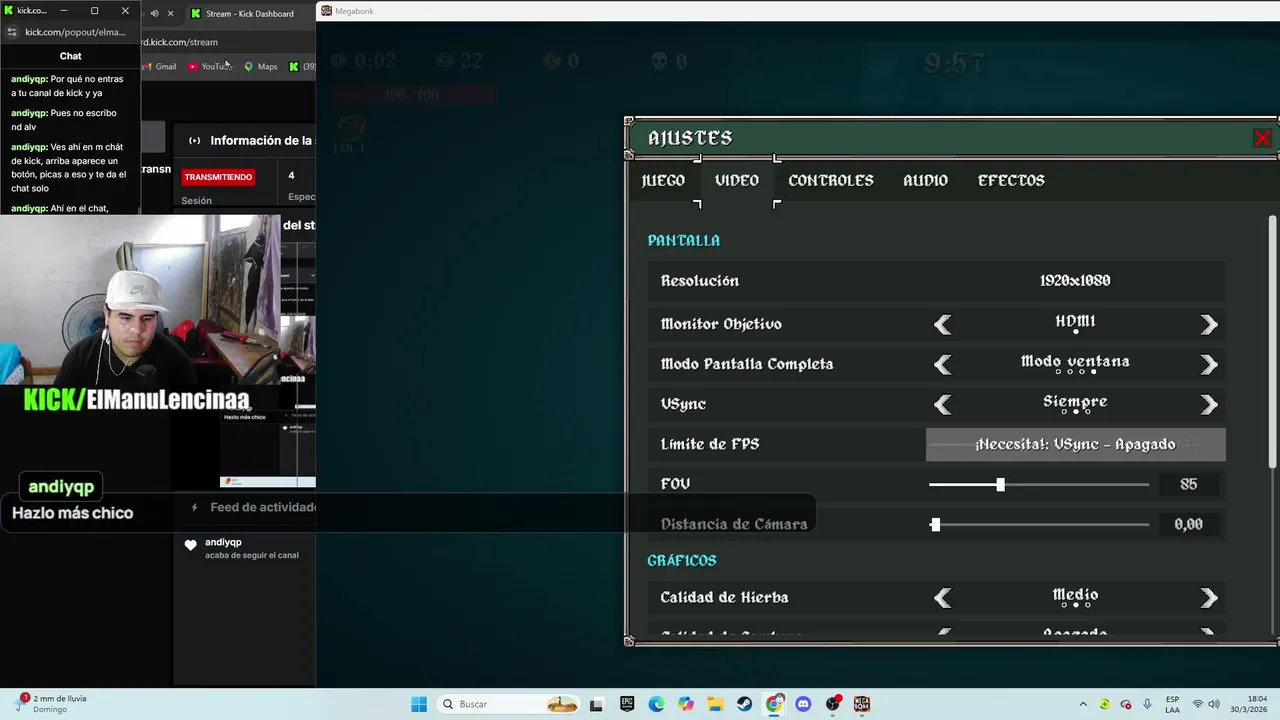The image size is (1280, 720).
Task: Previous option arrow for Modo Pantalla Completa
Action: coord(943,364)
